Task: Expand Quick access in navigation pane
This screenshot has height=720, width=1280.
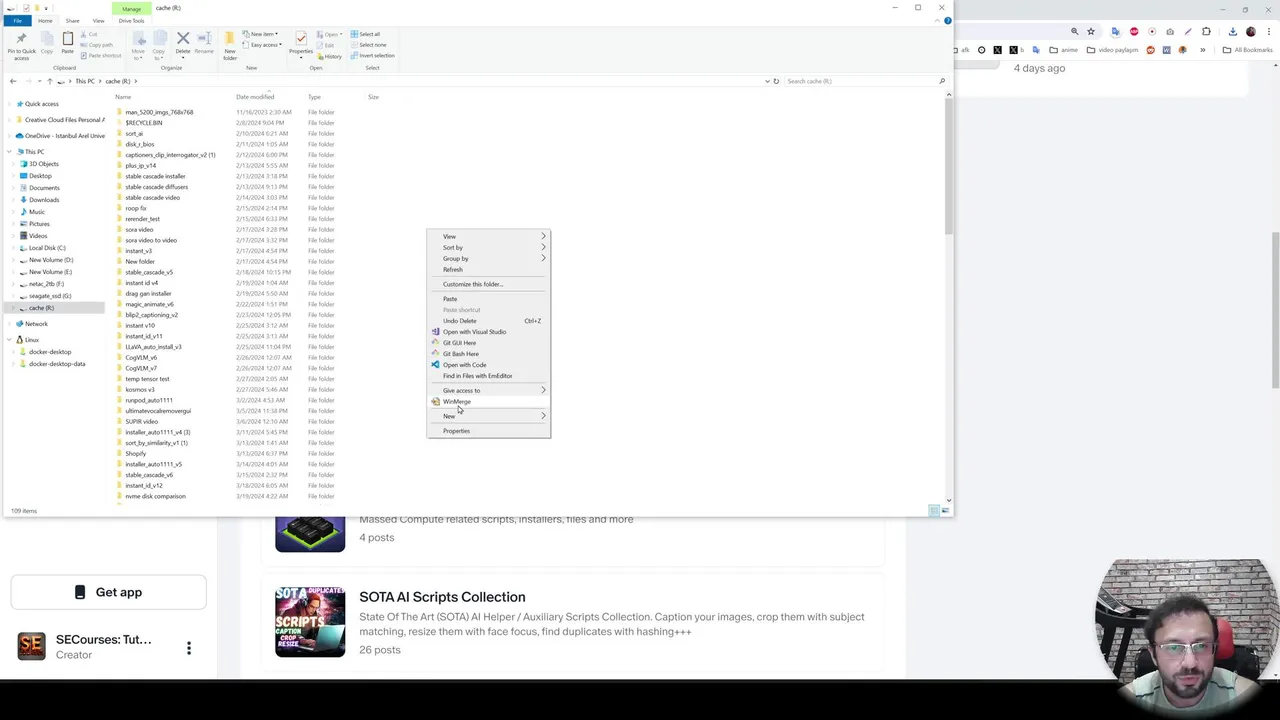Action: coord(10,104)
